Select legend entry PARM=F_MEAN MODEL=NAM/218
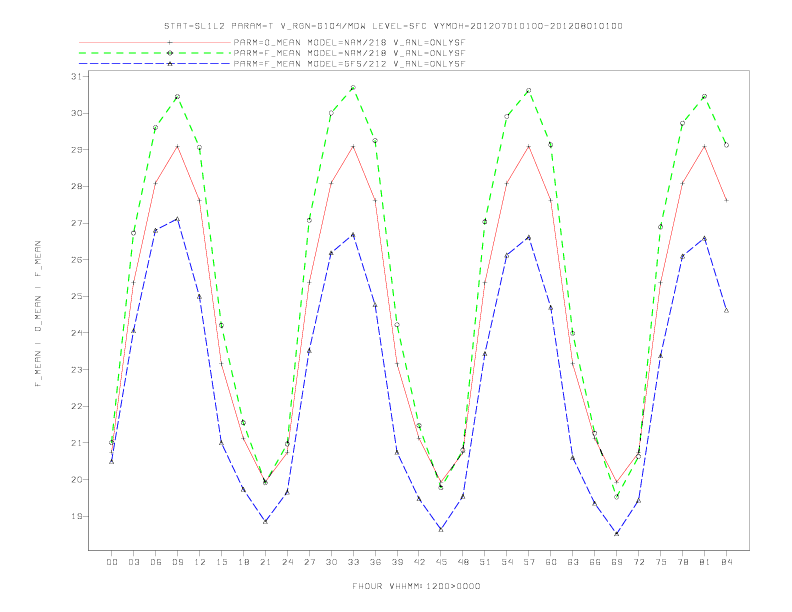 349,53
